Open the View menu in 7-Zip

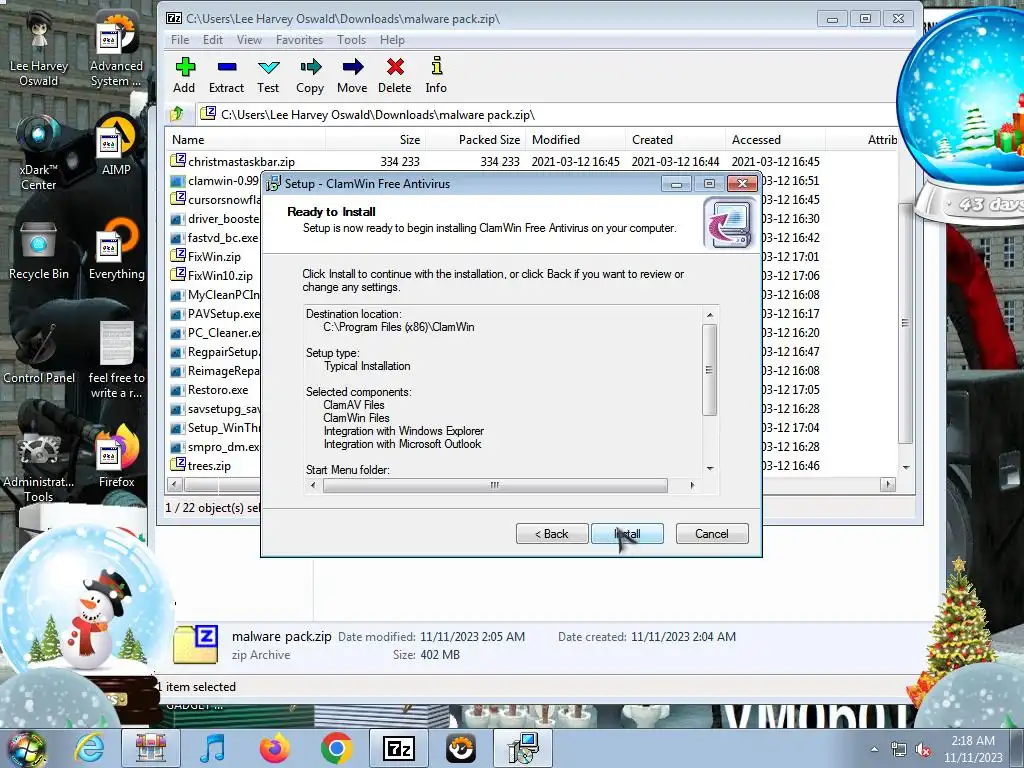249,40
